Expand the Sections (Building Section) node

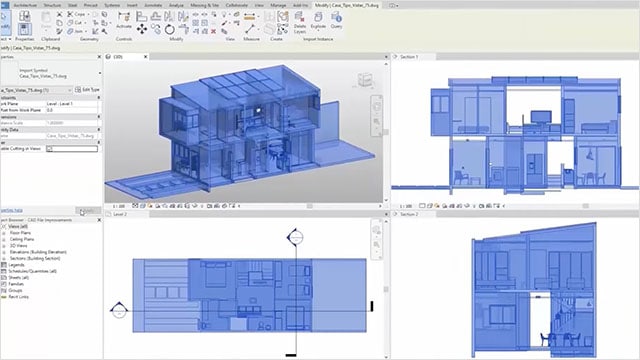click(x=4, y=258)
